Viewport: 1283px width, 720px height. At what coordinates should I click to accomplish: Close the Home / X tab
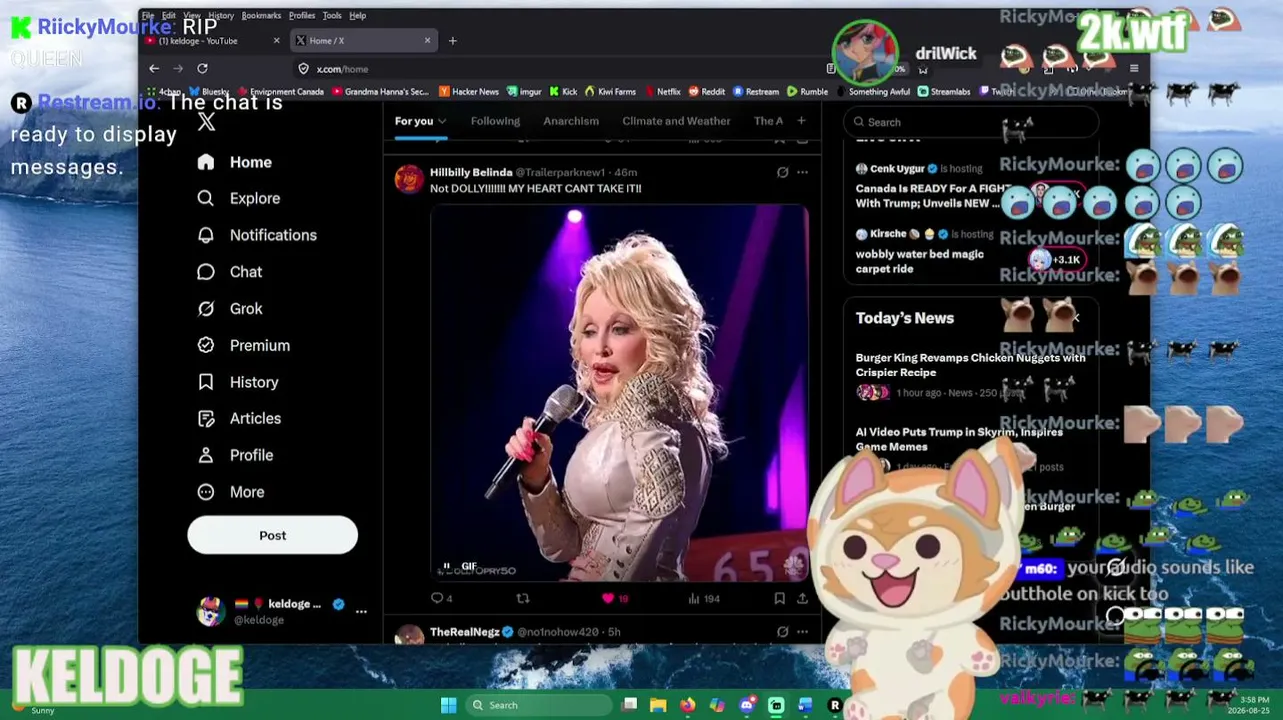click(x=427, y=41)
